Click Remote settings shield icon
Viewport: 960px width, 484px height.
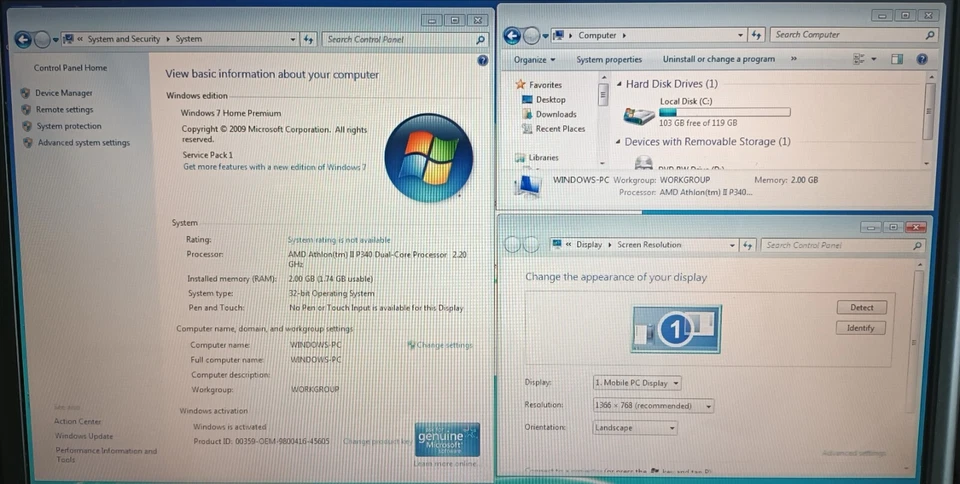pyautogui.click(x=26, y=110)
